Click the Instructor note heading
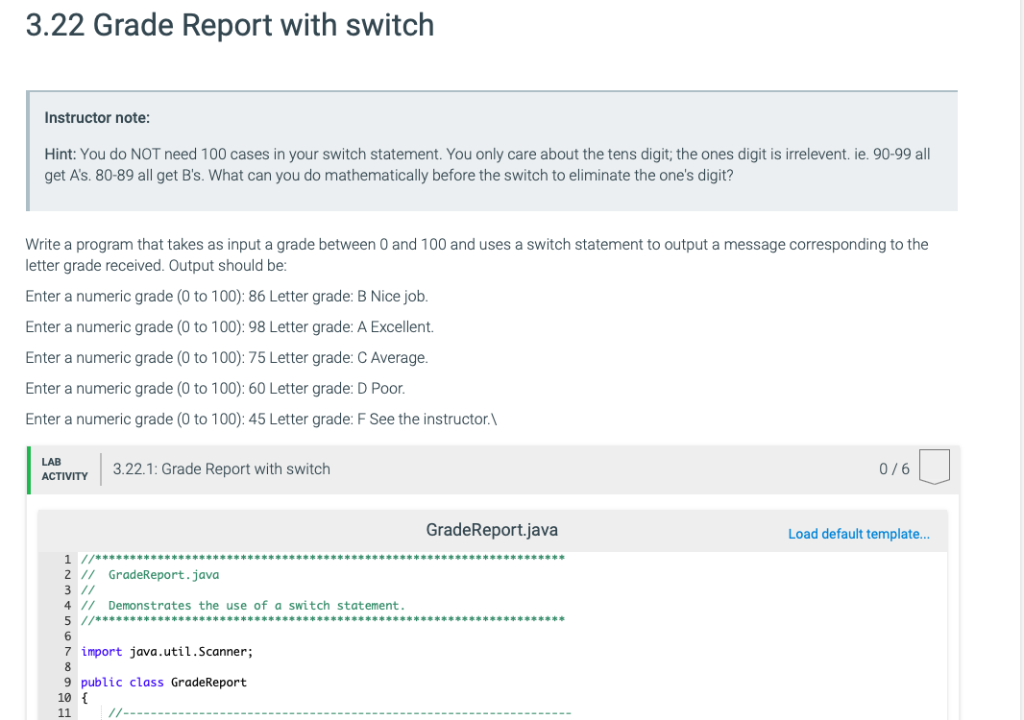Screen dimensions: 1024x720 click(97, 117)
